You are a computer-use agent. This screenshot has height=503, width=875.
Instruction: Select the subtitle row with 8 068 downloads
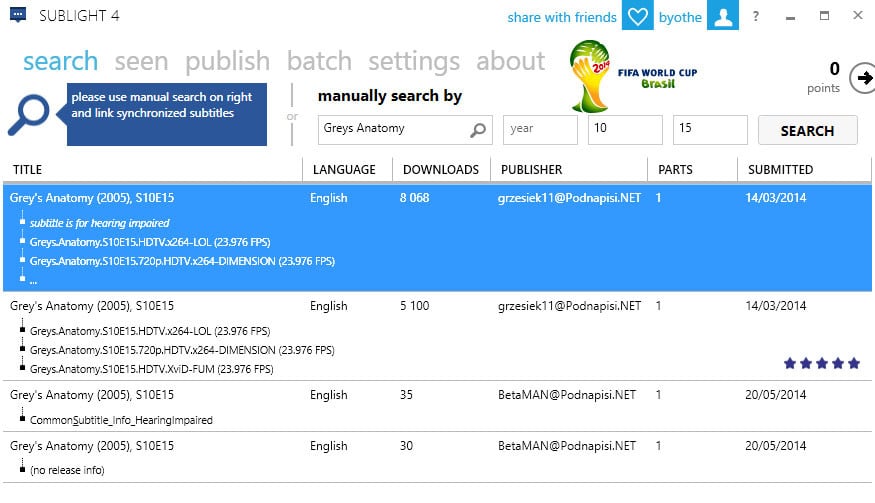[437, 238]
